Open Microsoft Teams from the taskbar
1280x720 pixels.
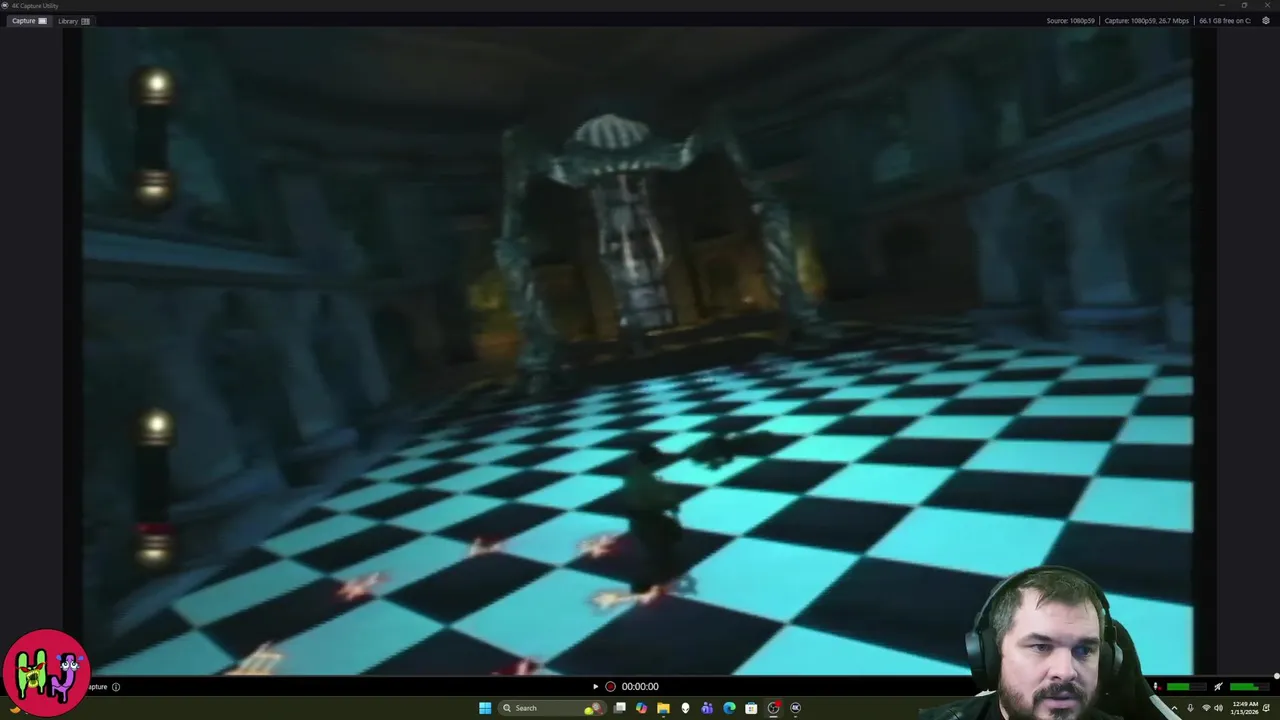(x=707, y=708)
